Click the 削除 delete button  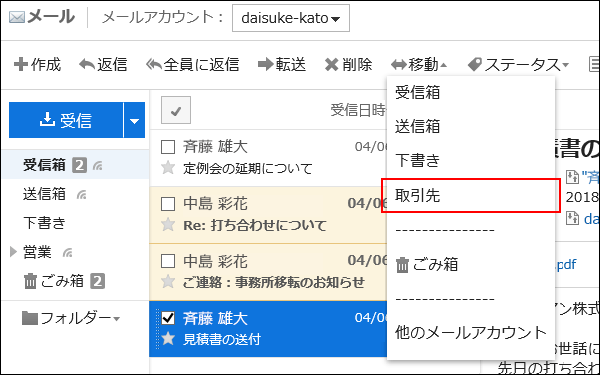348,65
